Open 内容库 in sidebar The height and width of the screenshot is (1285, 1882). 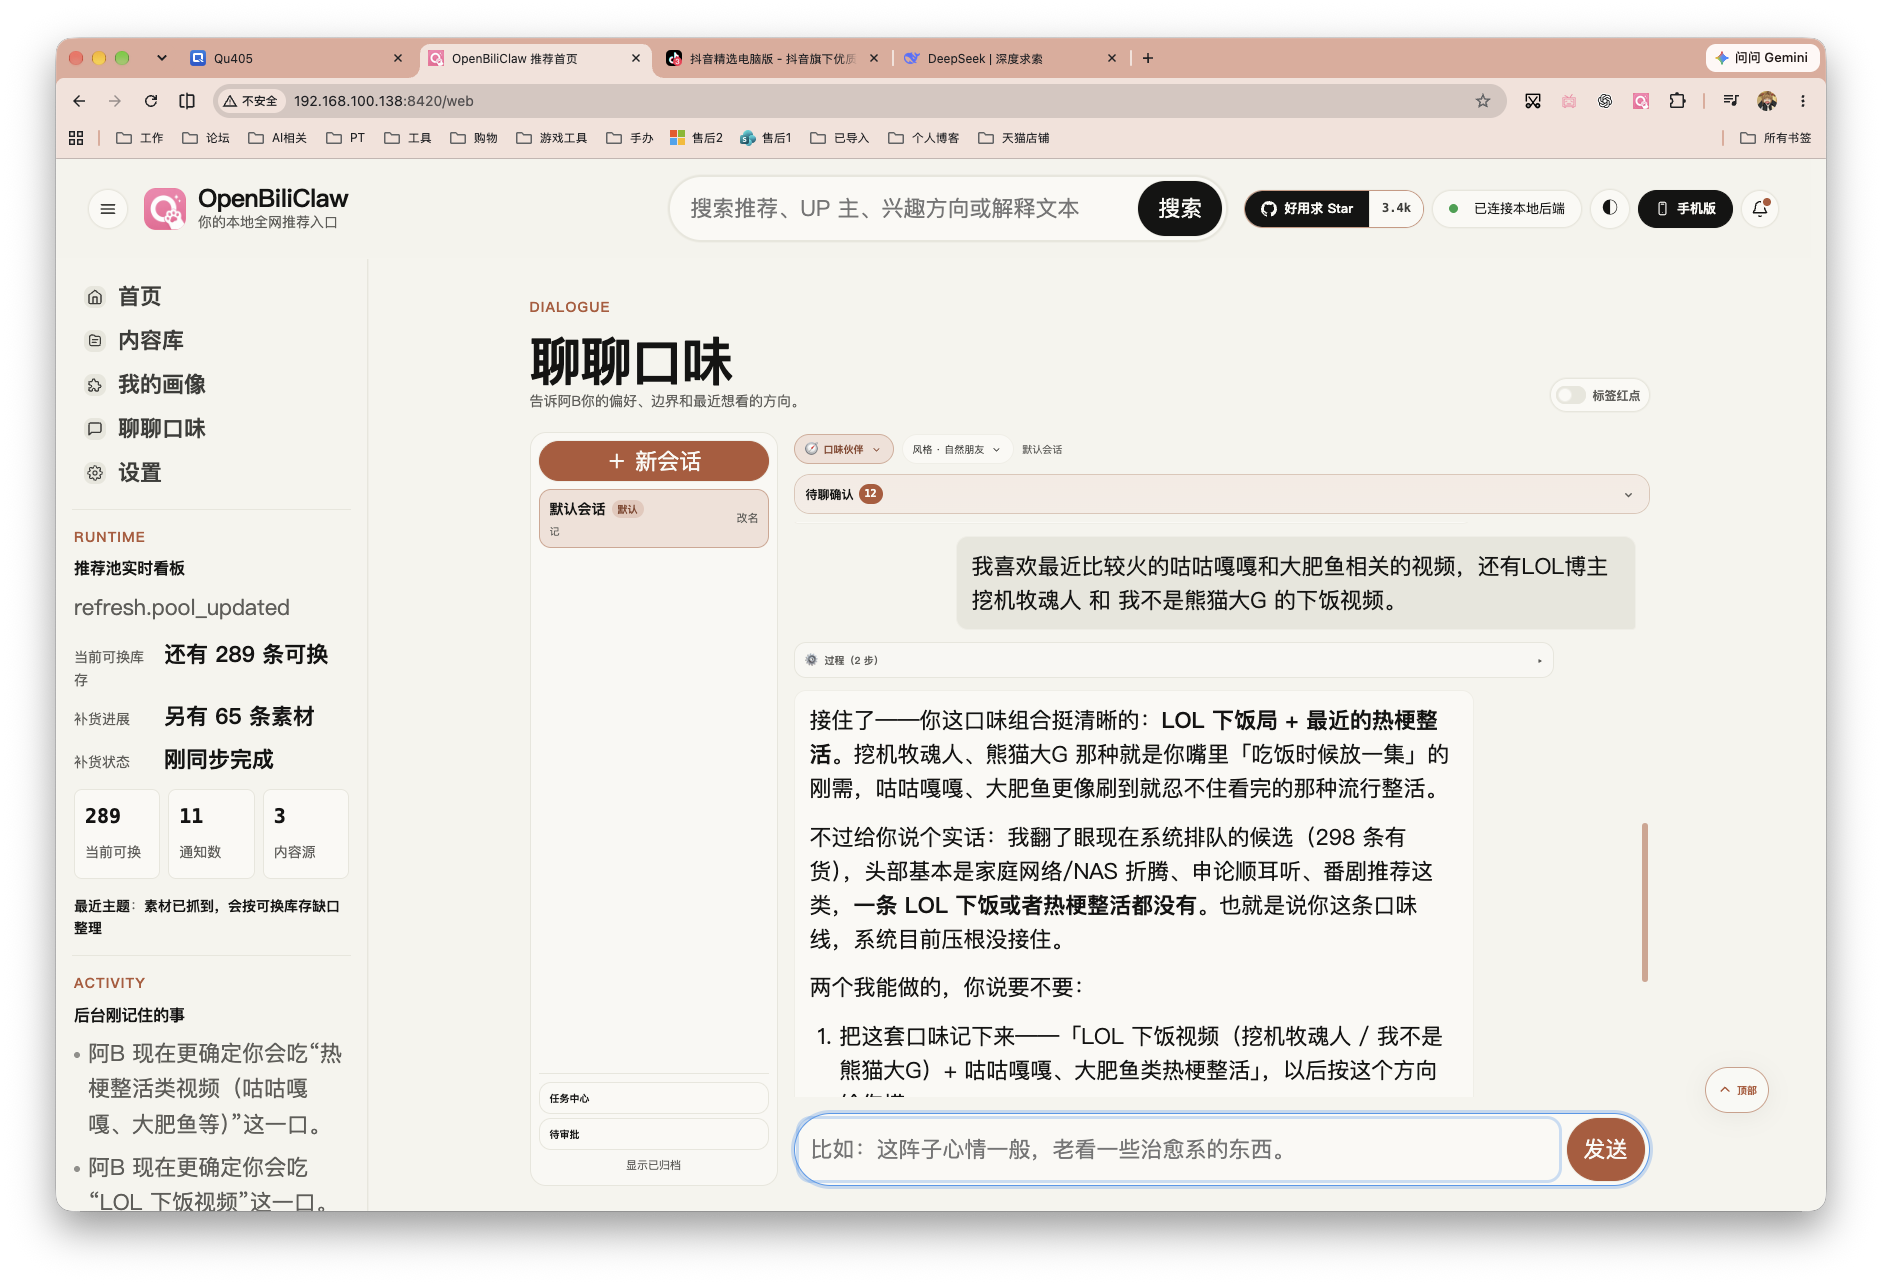point(150,341)
